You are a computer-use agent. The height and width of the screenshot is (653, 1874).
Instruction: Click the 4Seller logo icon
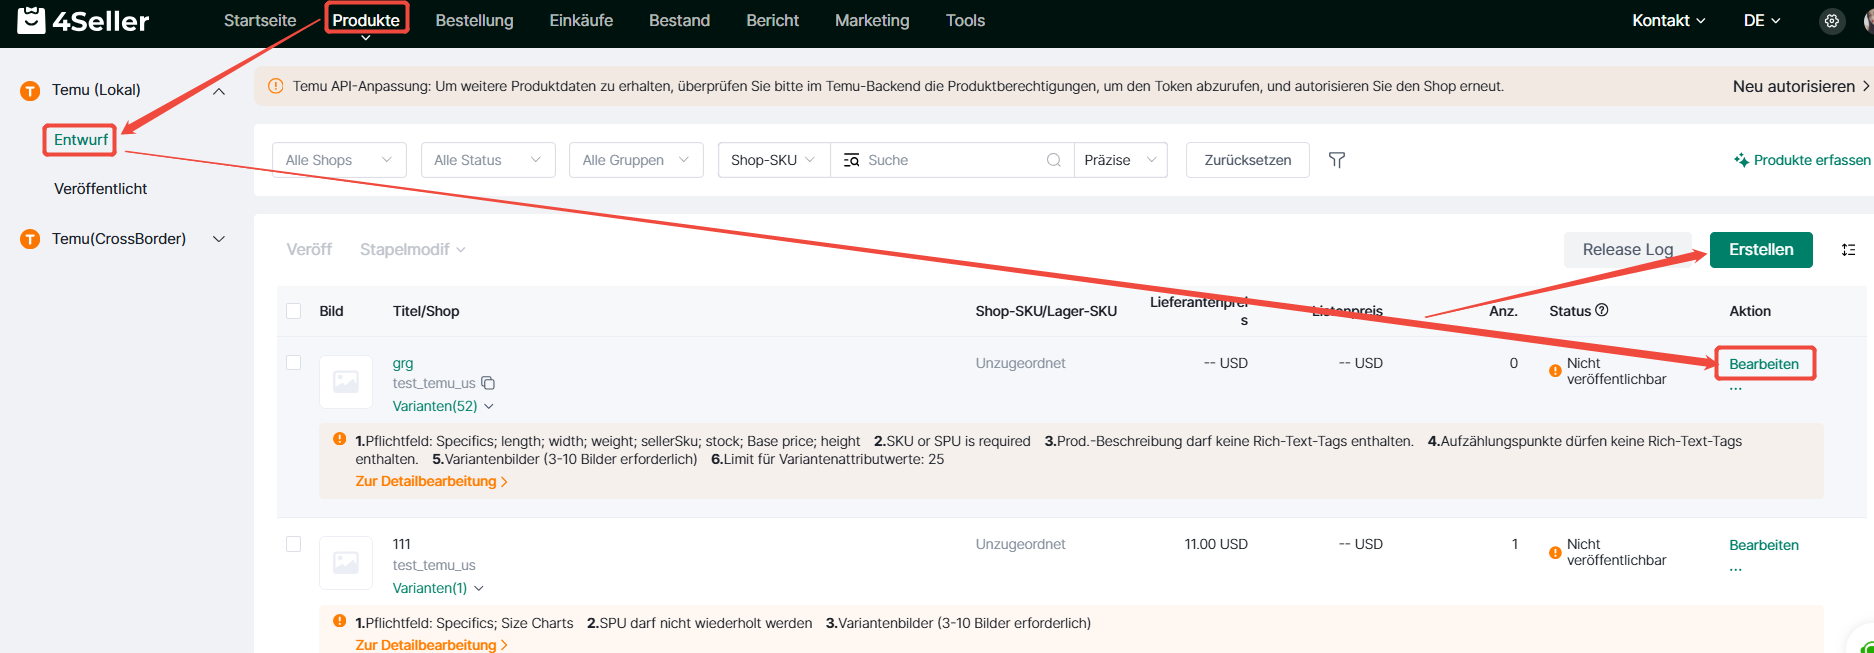(31, 20)
